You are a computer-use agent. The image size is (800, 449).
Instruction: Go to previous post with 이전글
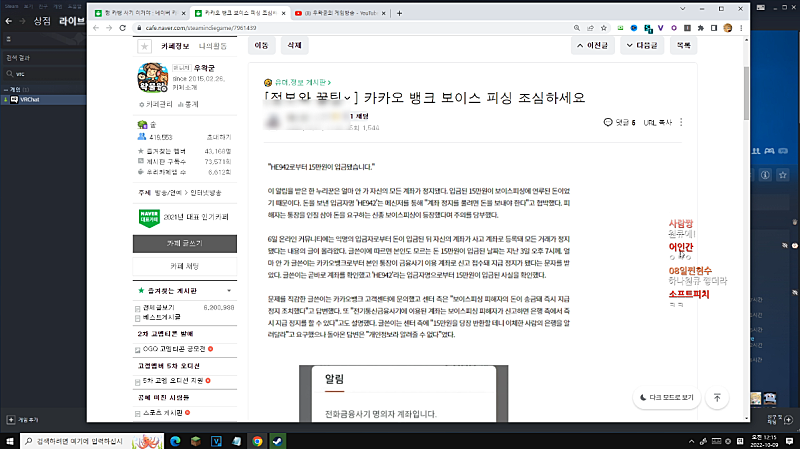tap(592, 45)
